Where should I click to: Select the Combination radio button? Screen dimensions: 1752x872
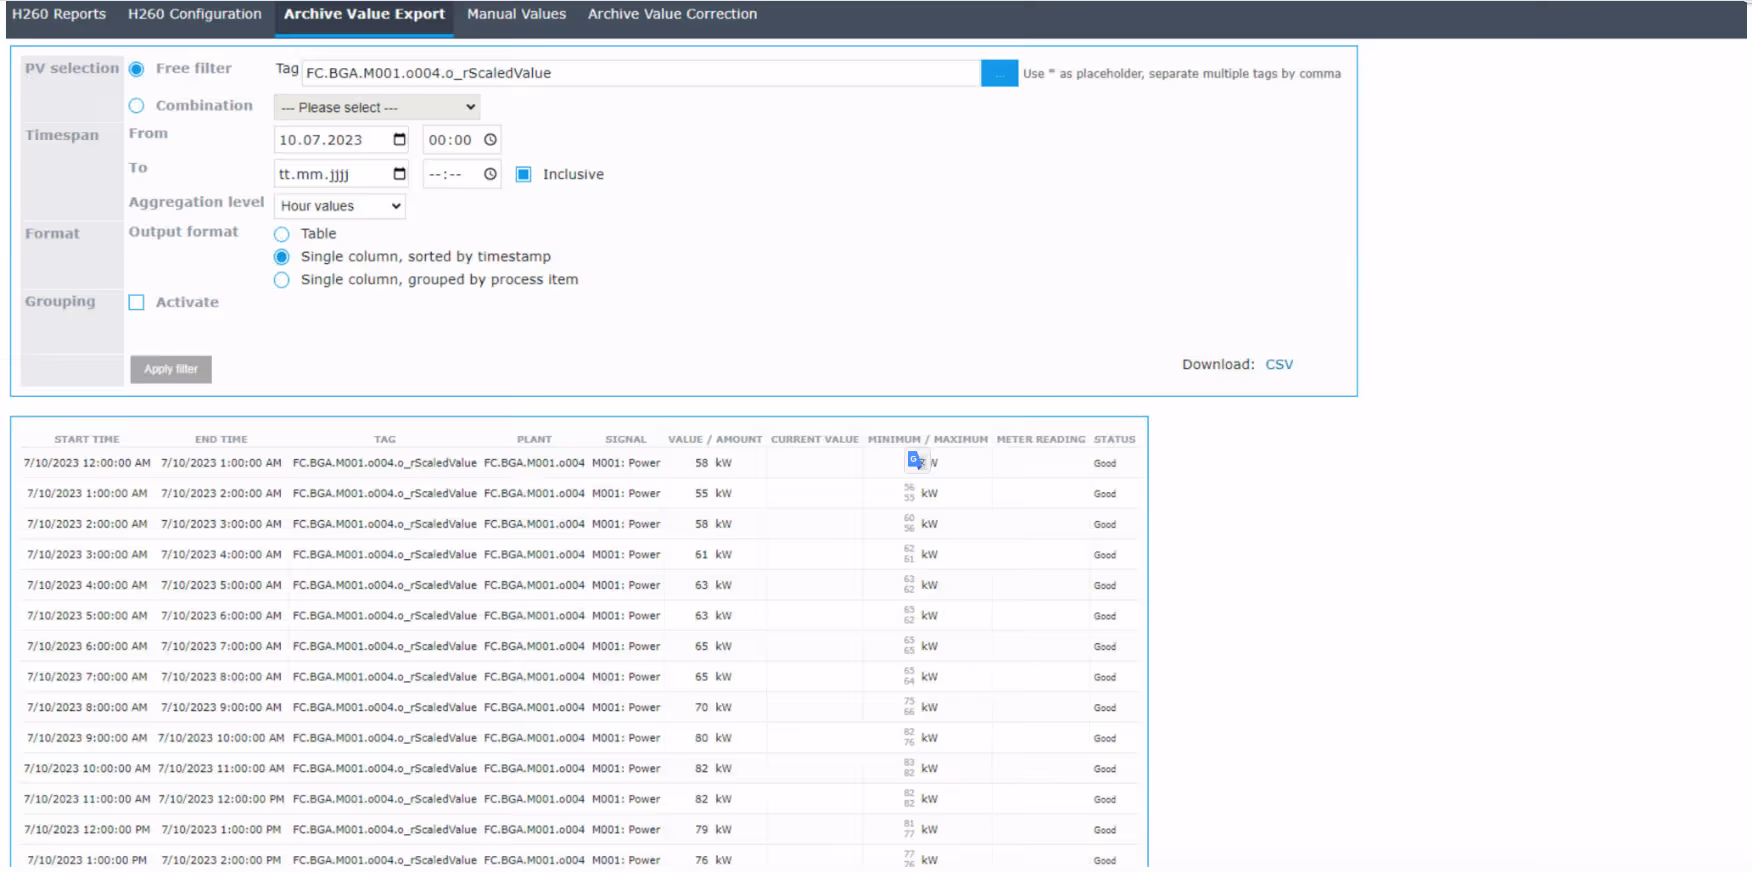pos(136,106)
